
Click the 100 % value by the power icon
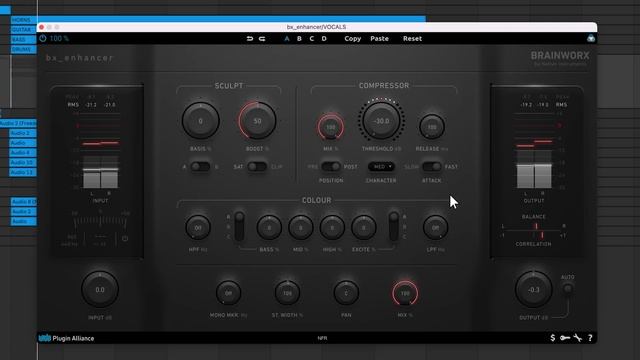tap(60, 38)
